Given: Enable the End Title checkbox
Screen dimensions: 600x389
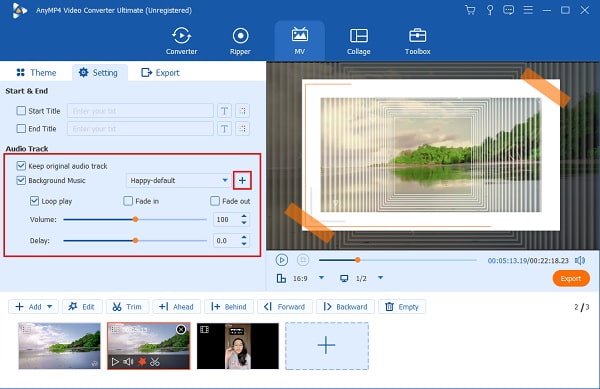Looking at the screenshot, I should point(21,129).
